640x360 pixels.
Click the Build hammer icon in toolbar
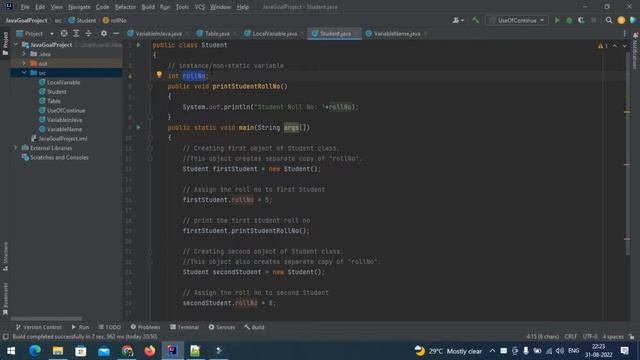(476, 20)
